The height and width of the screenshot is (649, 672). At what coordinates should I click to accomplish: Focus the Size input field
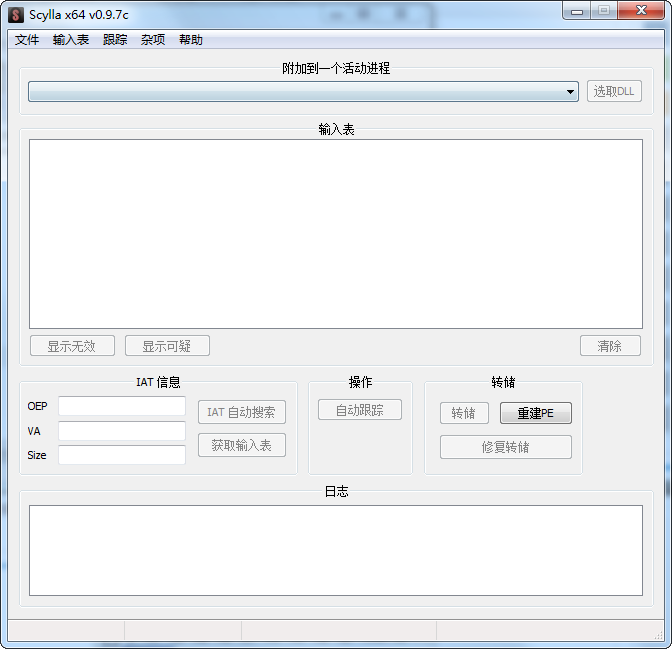[122, 455]
